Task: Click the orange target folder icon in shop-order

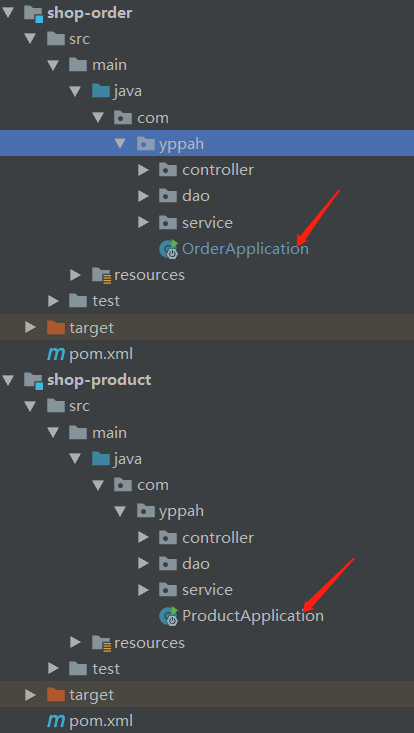Action: coord(56,327)
